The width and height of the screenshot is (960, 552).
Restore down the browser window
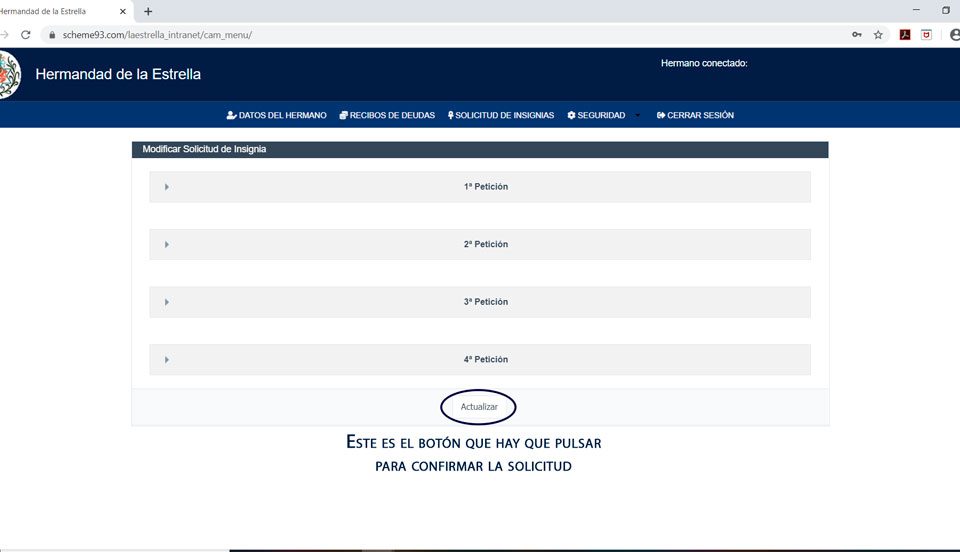point(945,10)
